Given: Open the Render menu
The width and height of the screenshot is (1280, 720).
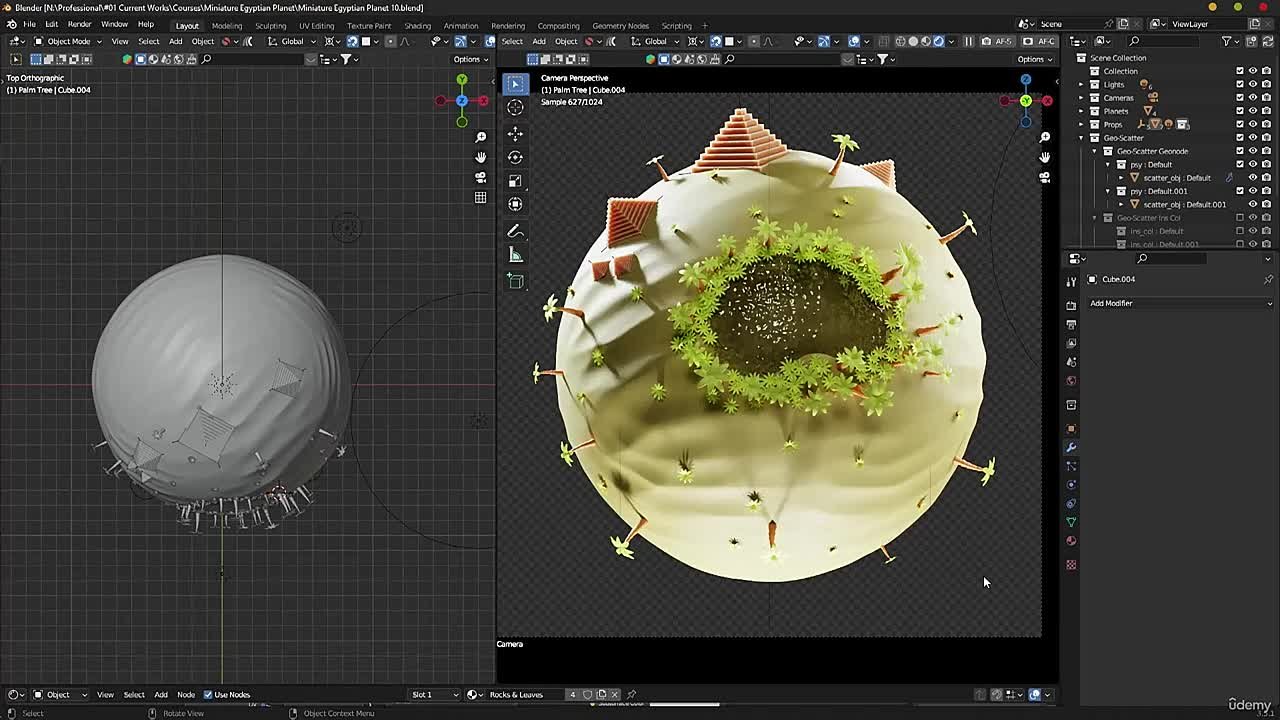Looking at the screenshot, I should pos(78,24).
